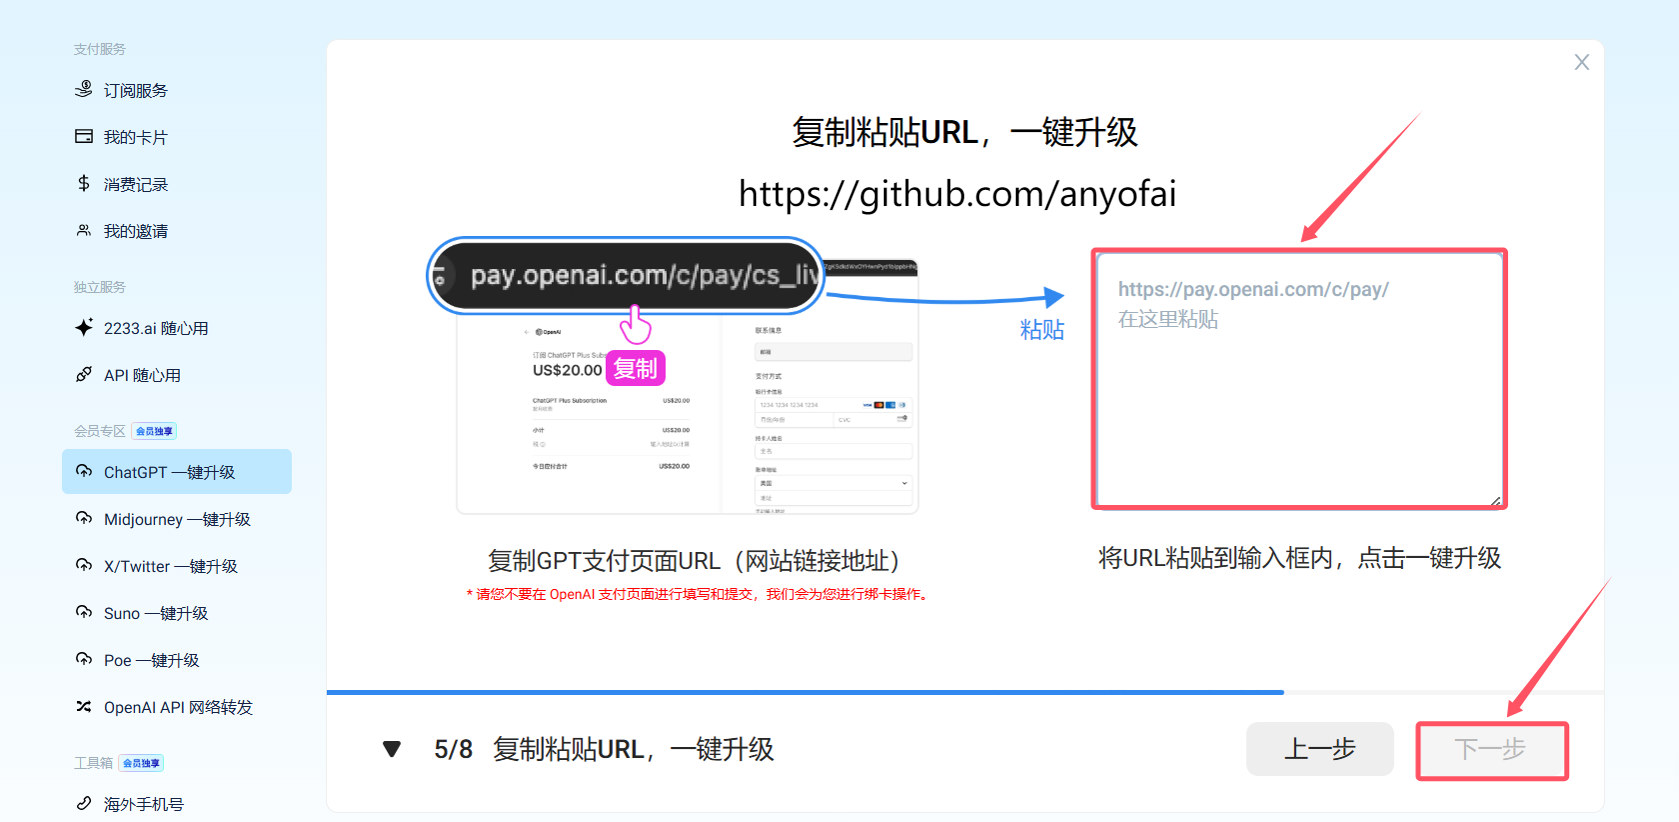Click the blue 粘贴 label
The height and width of the screenshot is (822, 1679).
coord(1041,330)
